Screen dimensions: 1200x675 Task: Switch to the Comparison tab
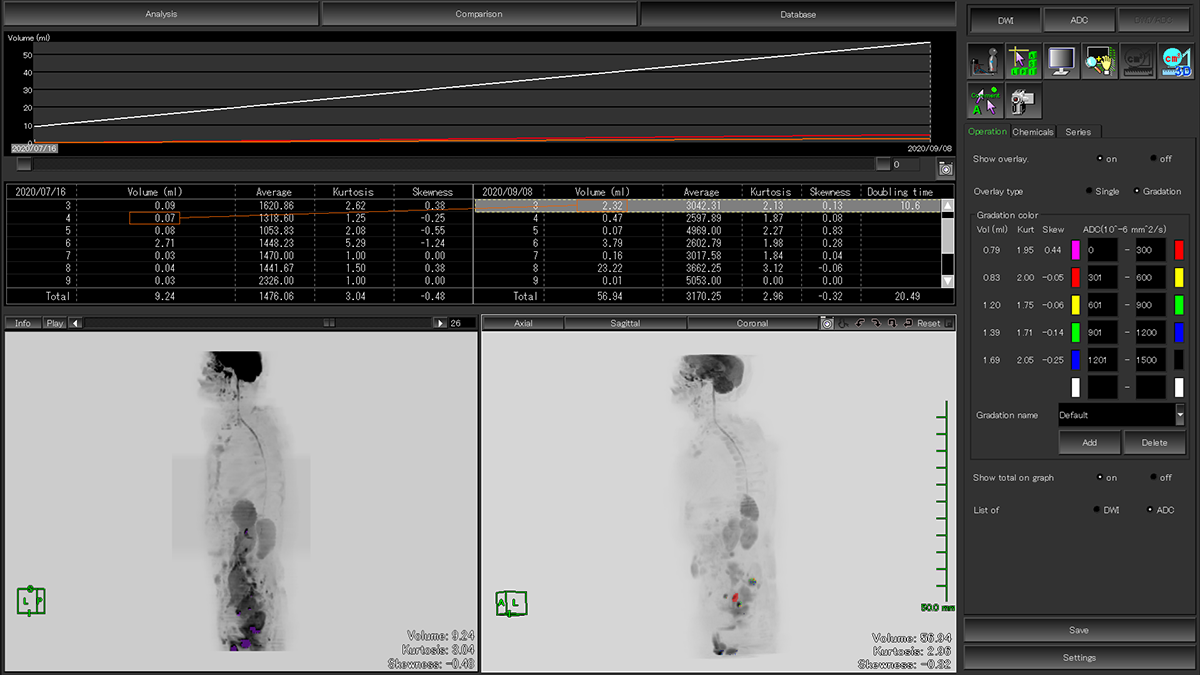click(479, 14)
